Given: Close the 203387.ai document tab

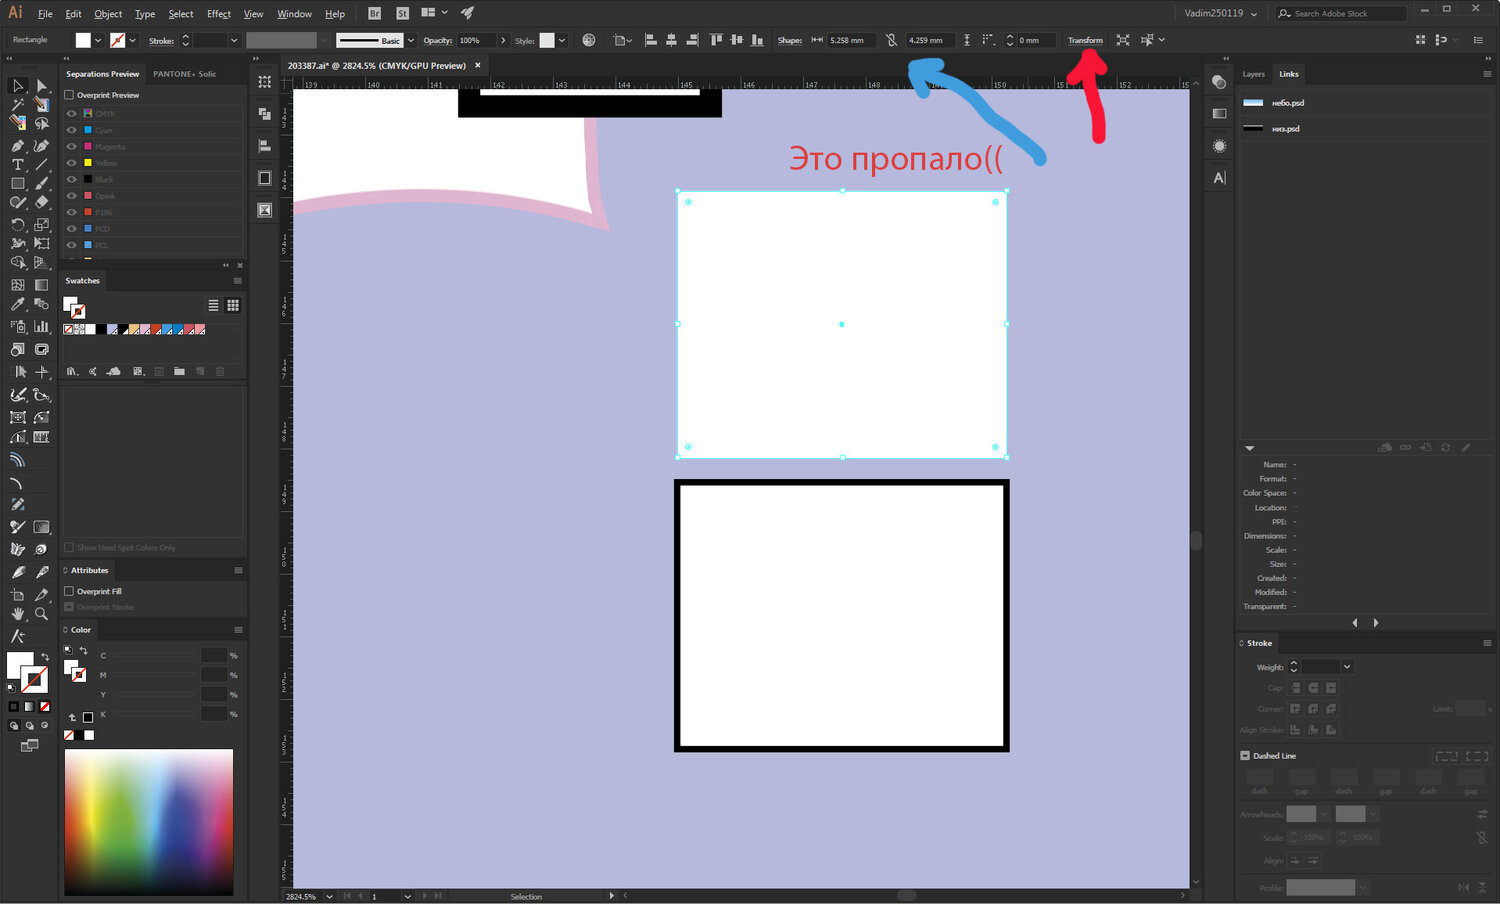Looking at the screenshot, I should [x=478, y=65].
